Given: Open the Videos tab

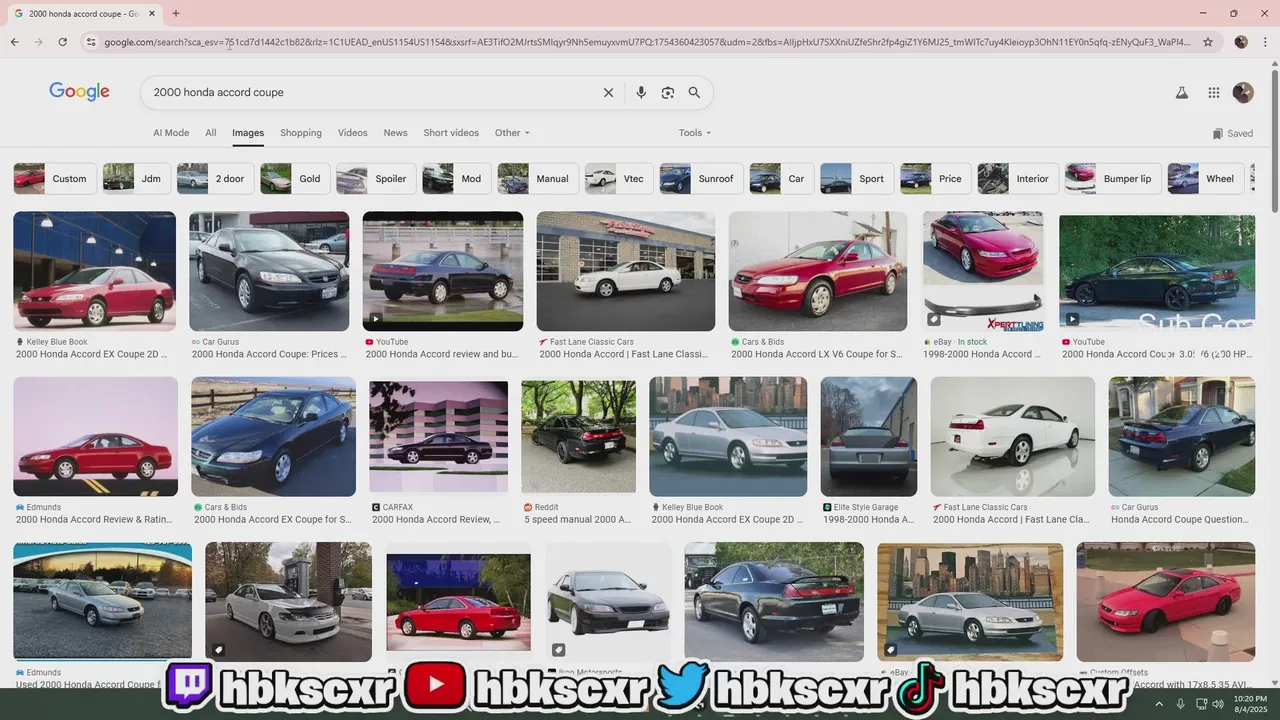Looking at the screenshot, I should (353, 133).
